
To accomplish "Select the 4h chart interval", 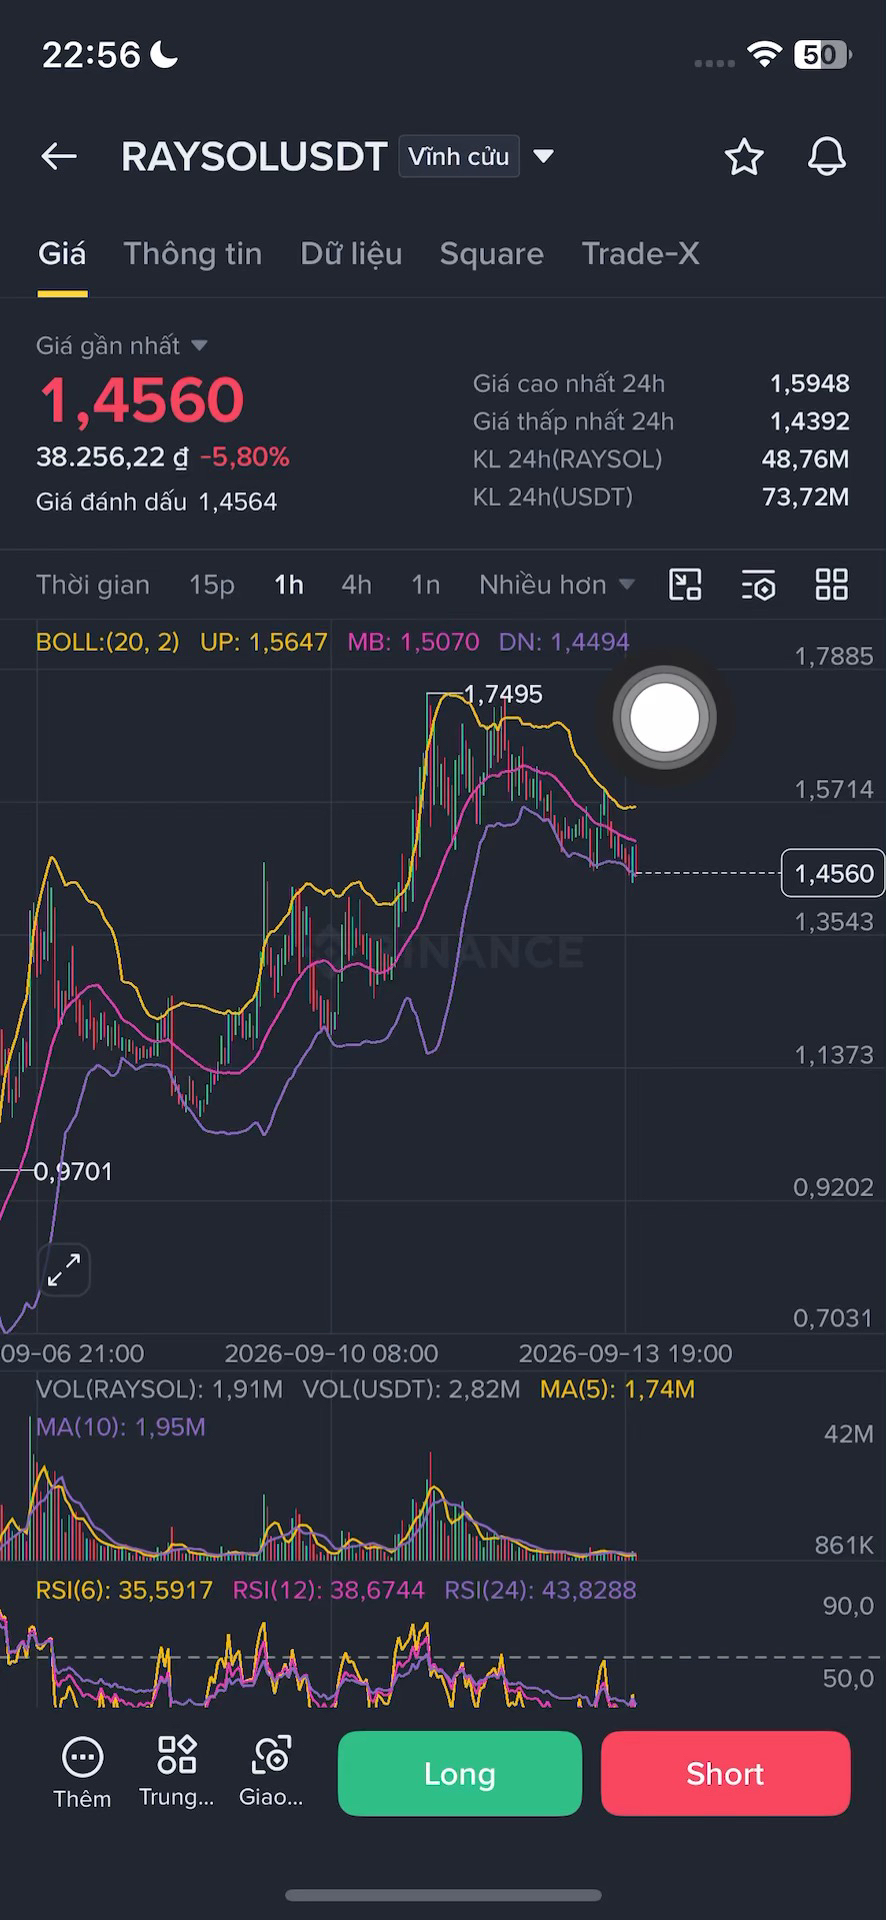I will pos(356,585).
